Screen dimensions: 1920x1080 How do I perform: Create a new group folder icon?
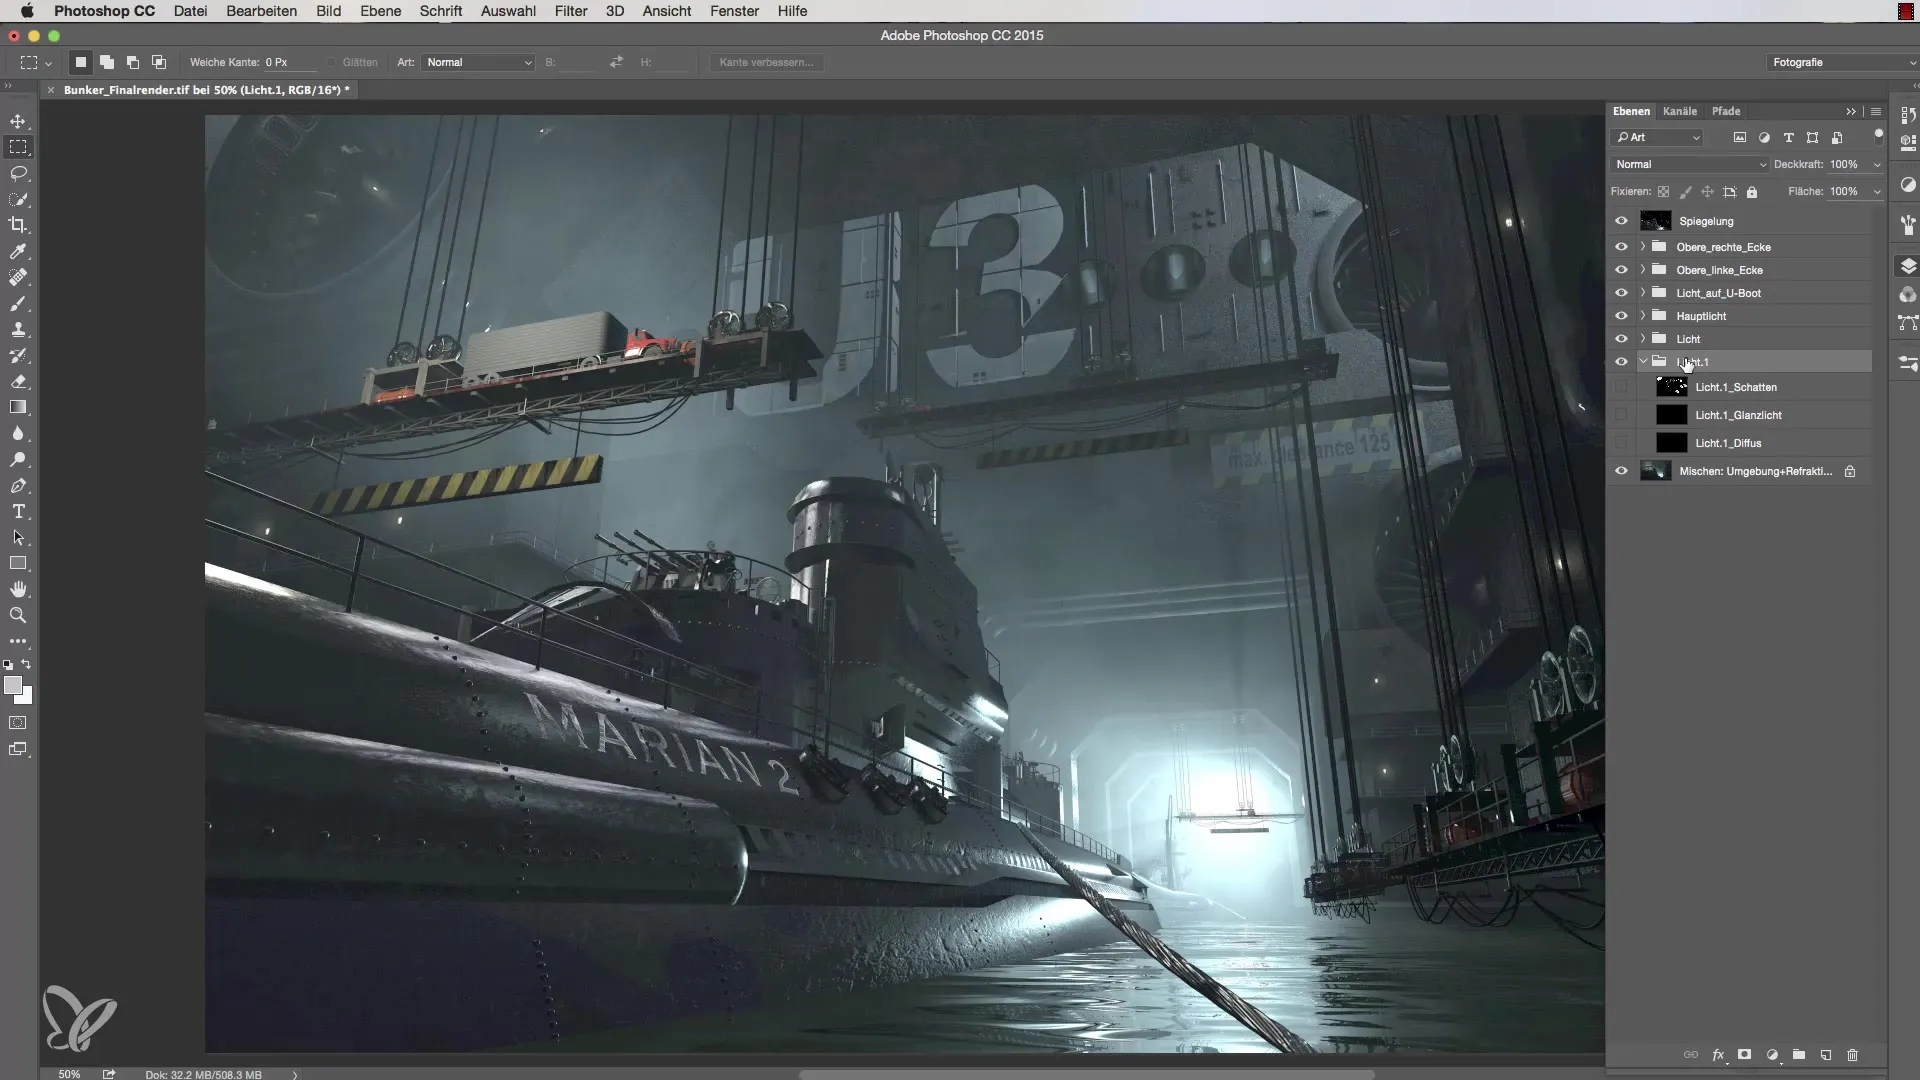(1799, 1055)
